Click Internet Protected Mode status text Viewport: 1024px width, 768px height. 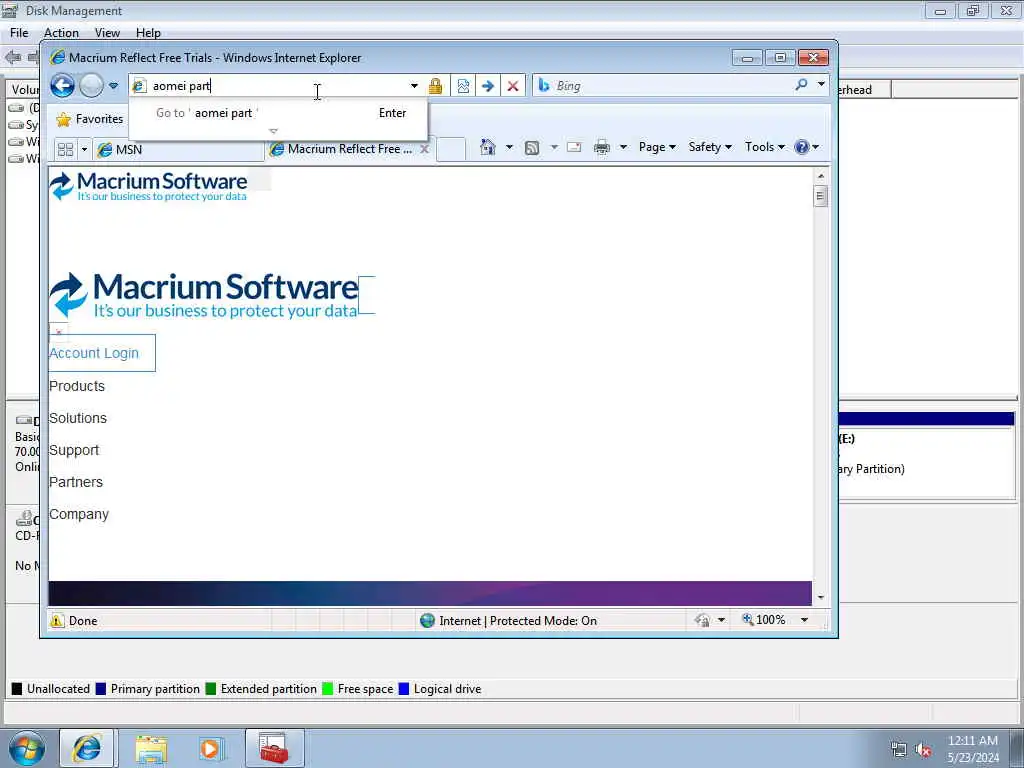pyautogui.click(x=518, y=621)
